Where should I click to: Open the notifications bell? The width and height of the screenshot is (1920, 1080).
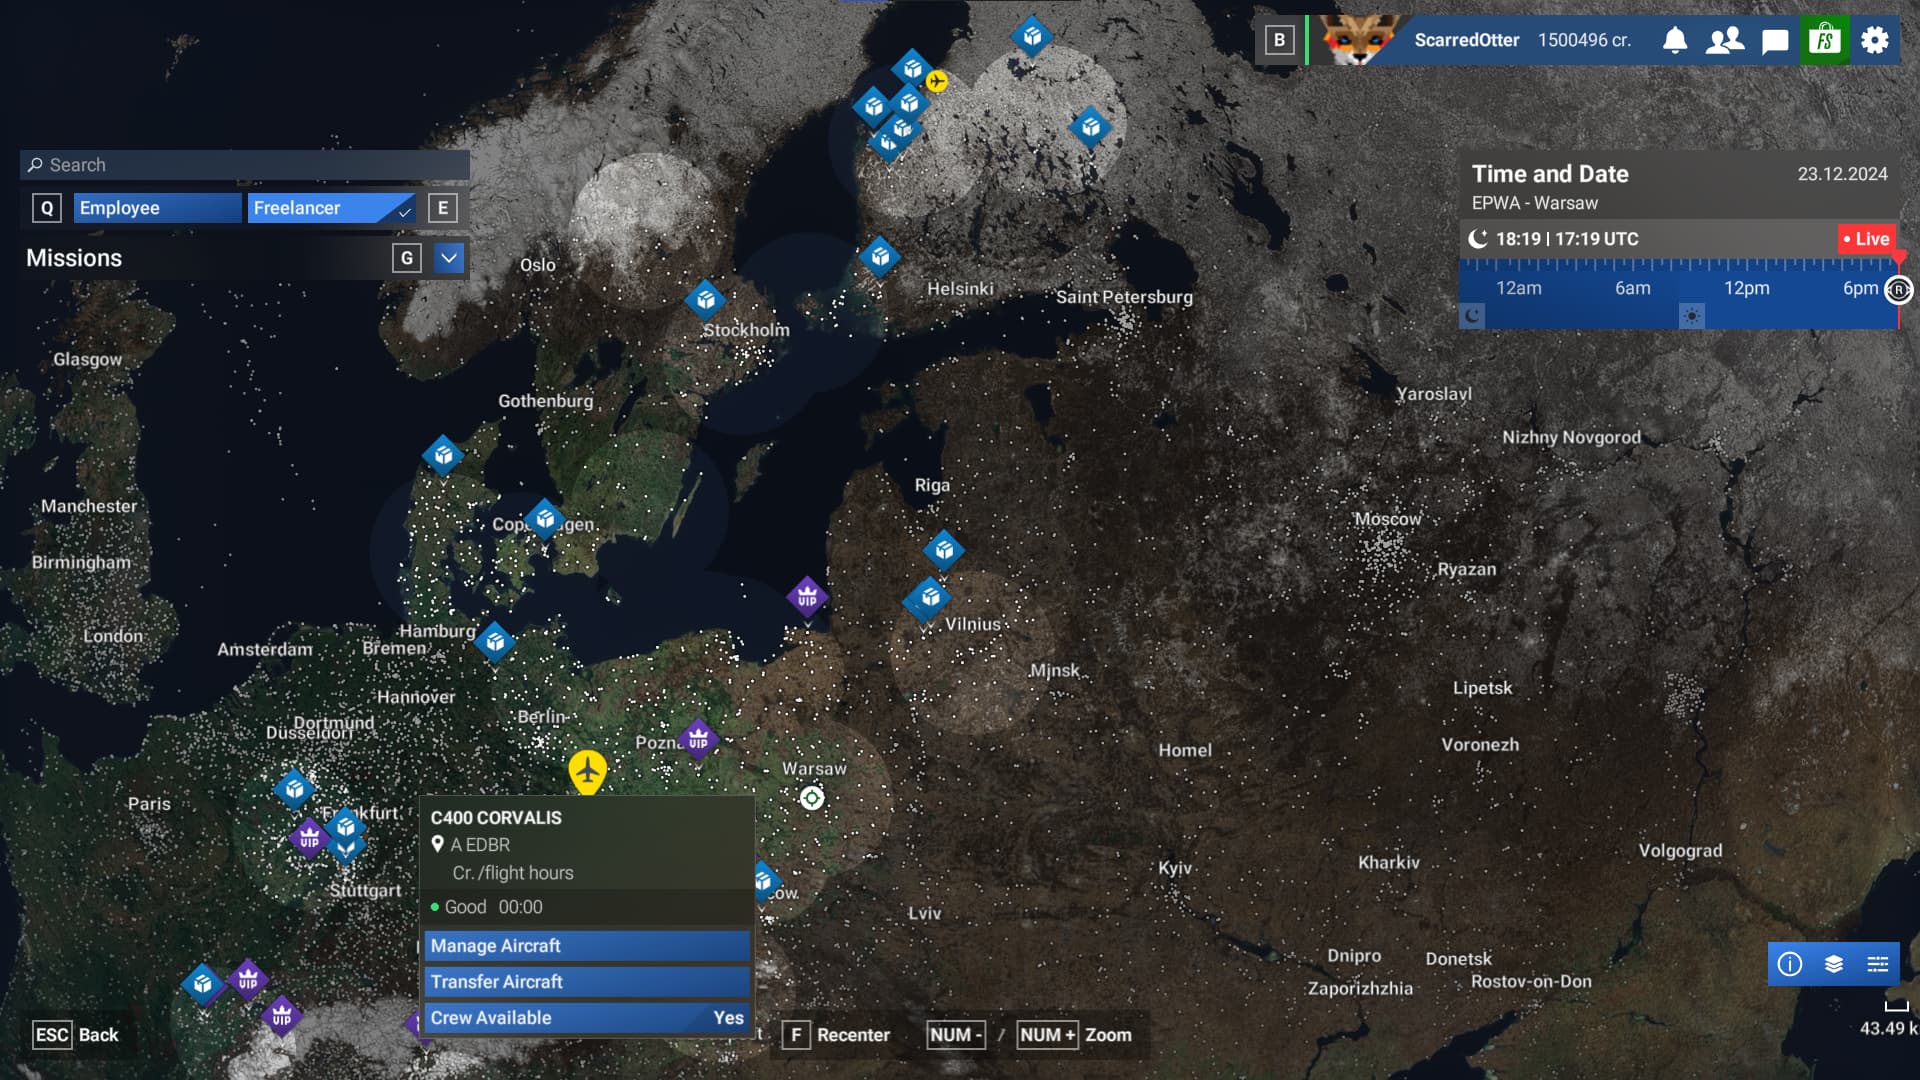(1675, 40)
